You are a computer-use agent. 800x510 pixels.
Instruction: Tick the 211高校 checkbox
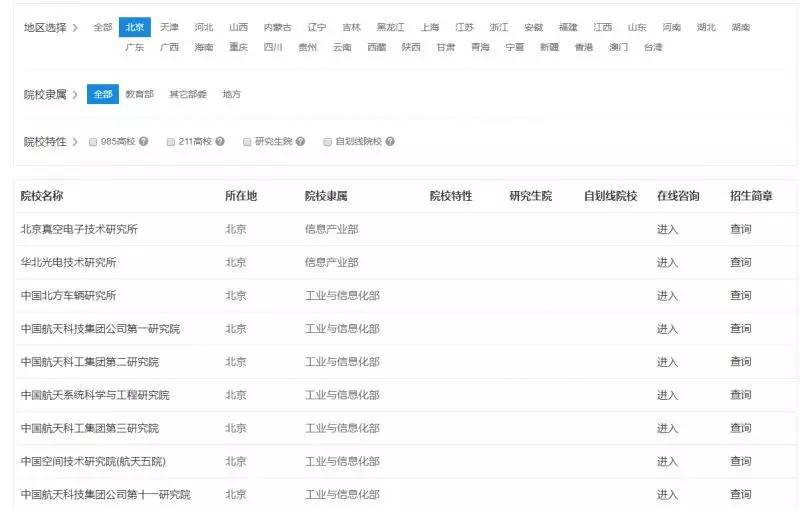tap(171, 142)
